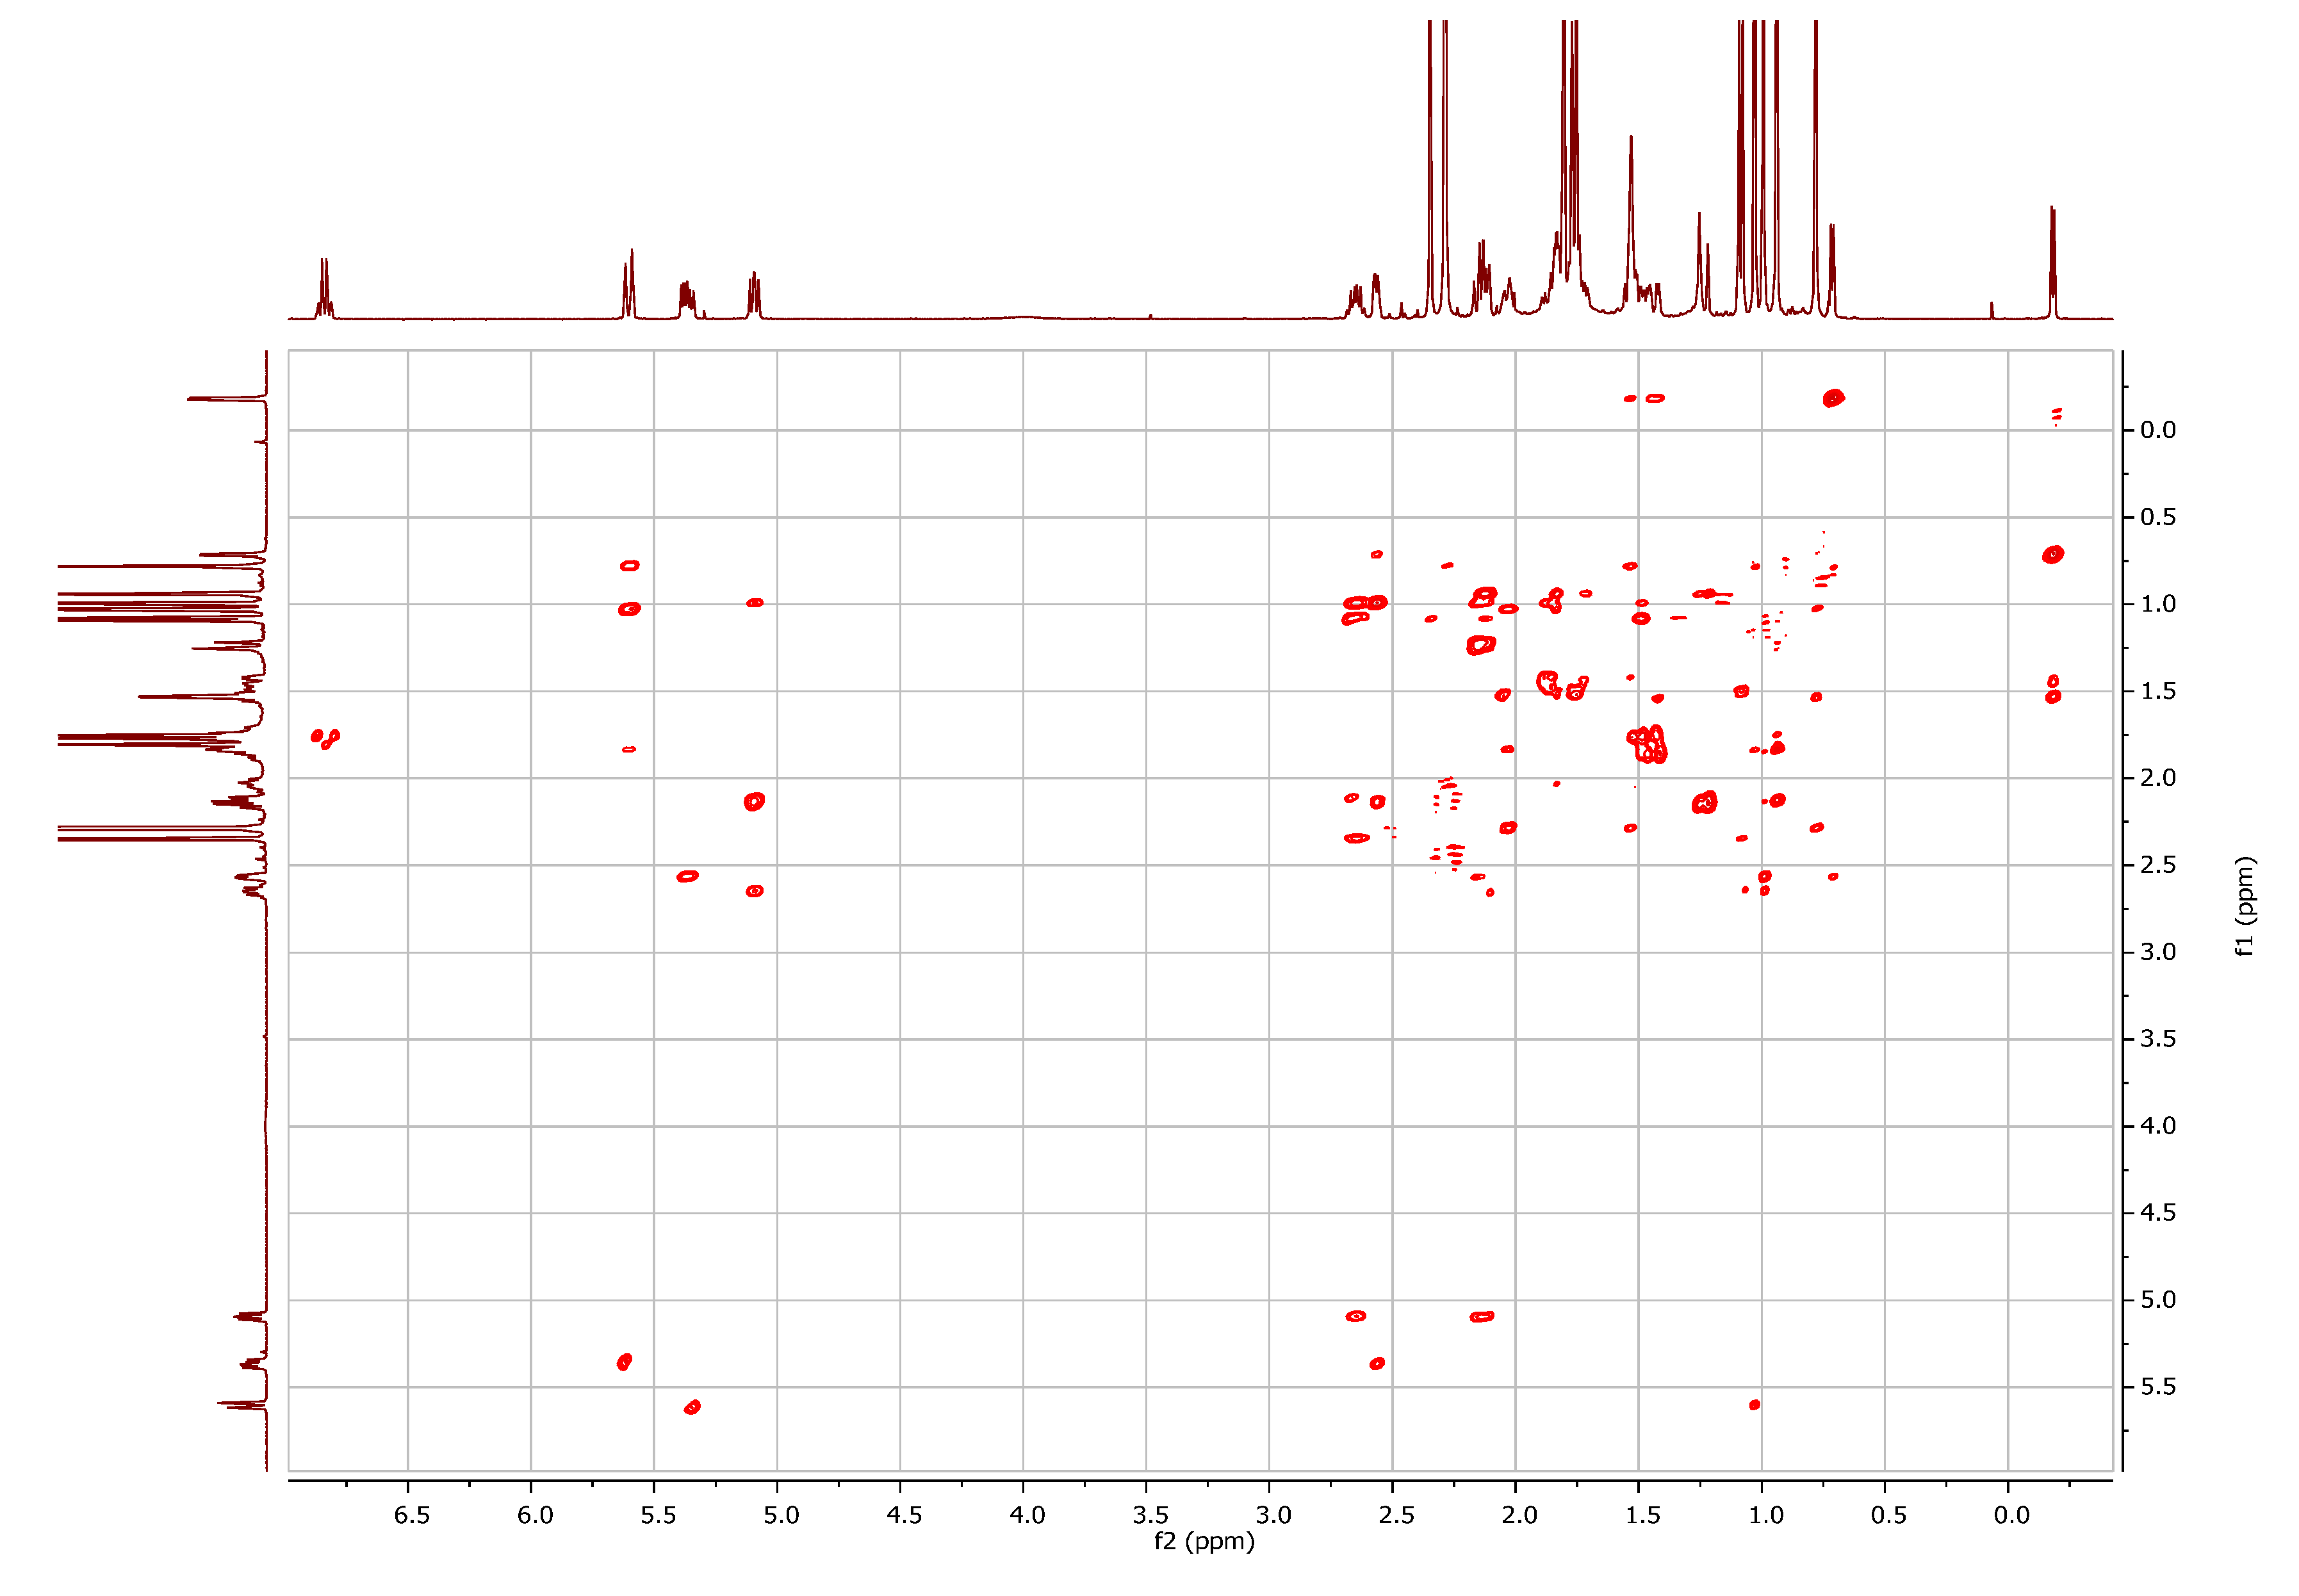This screenshot has height=1596, width=2299.
Task: Pick the 5.5 tick label on f1 axis
Action: tap(2158, 1387)
